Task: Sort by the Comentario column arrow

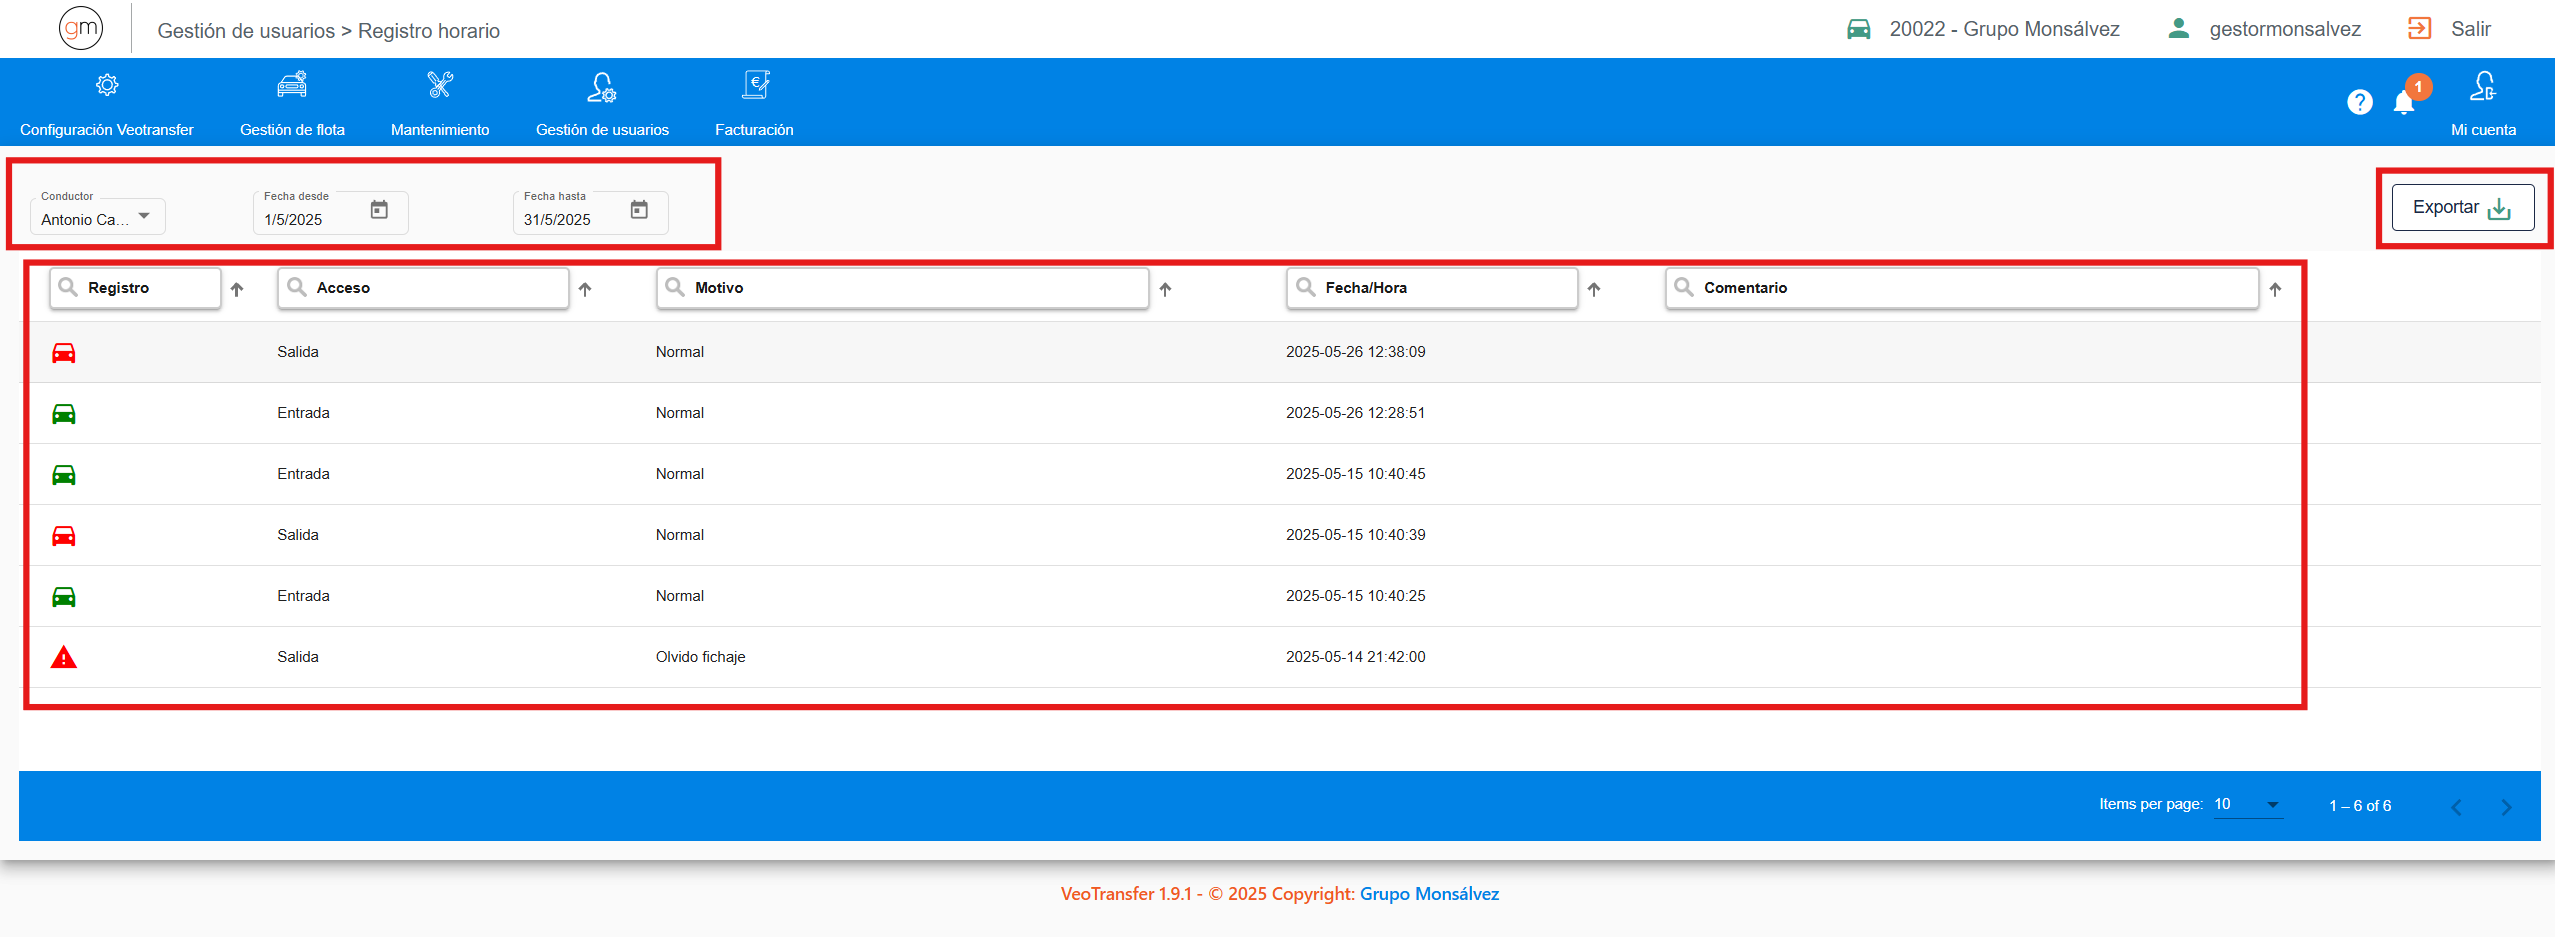Action: coord(2275,289)
